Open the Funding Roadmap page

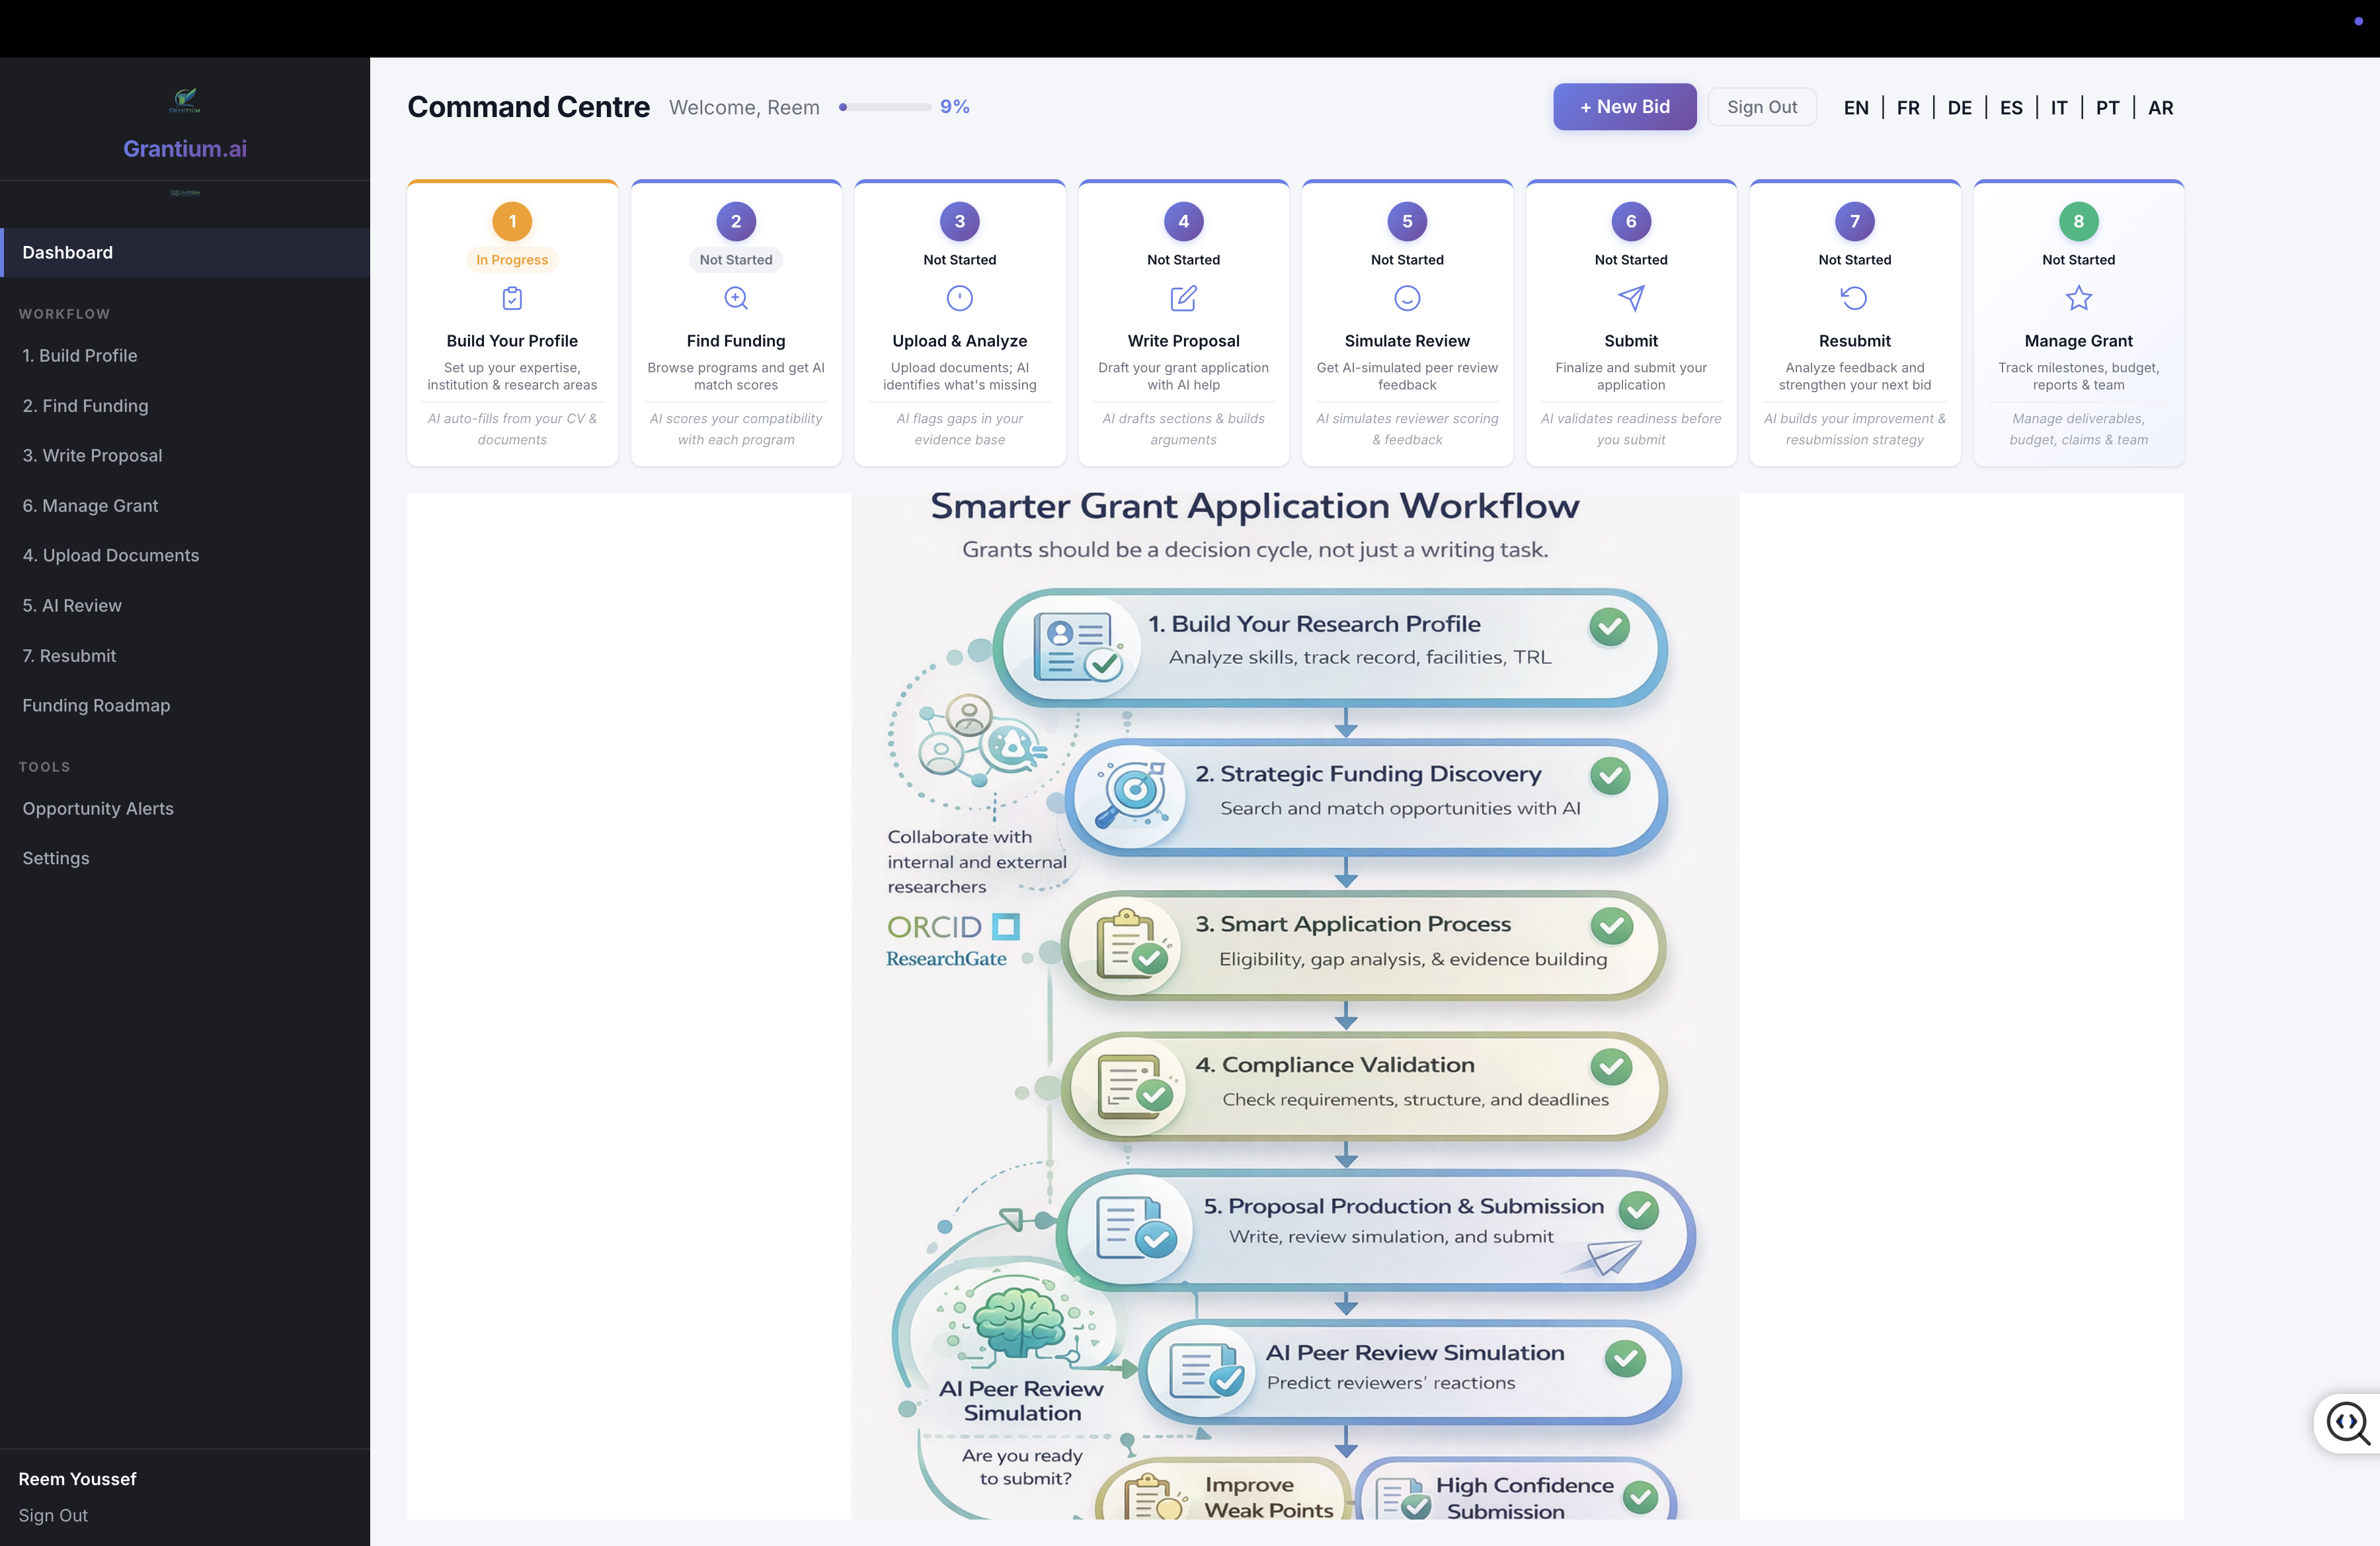[x=96, y=705]
